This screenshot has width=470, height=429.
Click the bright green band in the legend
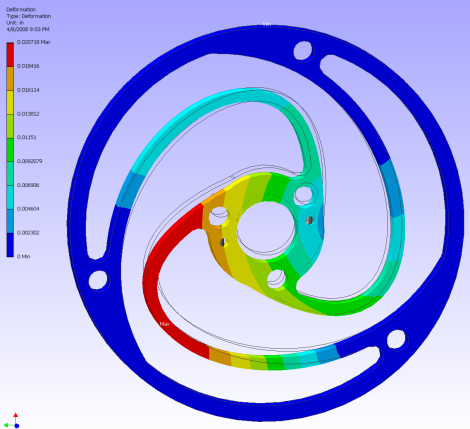point(10,150)
